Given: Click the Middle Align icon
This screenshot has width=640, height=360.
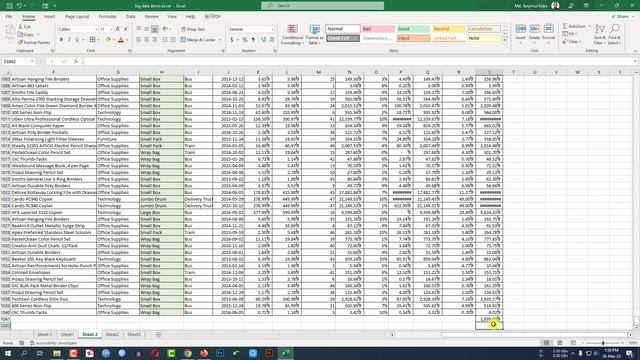Looking at the screenshot, I should (147, 29).
